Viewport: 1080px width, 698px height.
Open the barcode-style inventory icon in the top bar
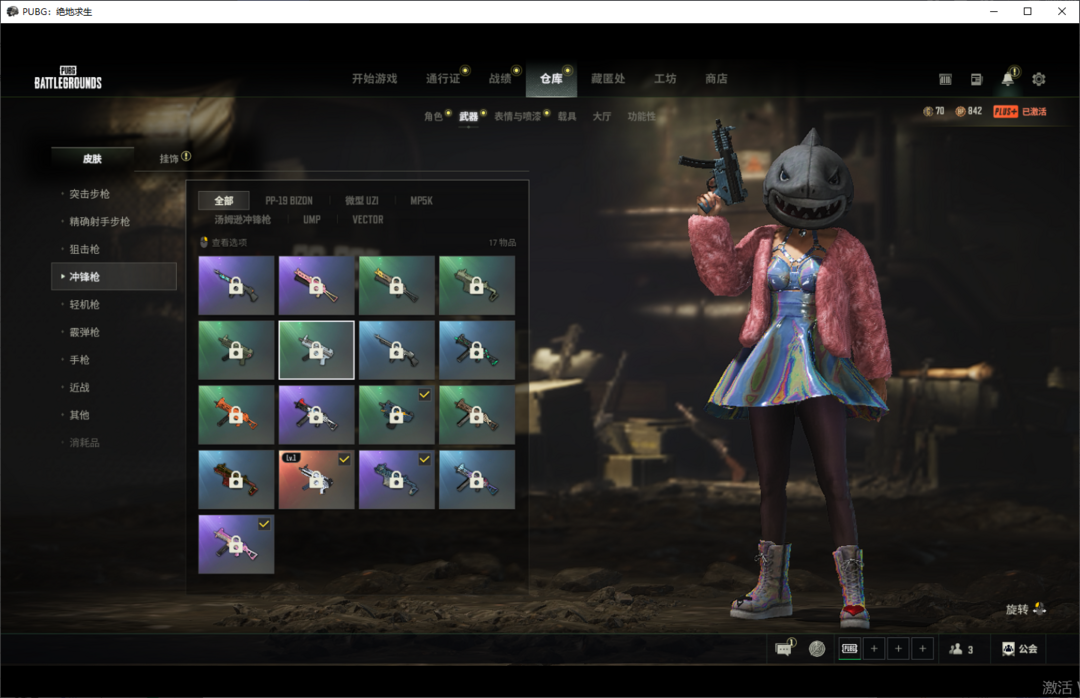pyautogui.click(x=945, y=79)
